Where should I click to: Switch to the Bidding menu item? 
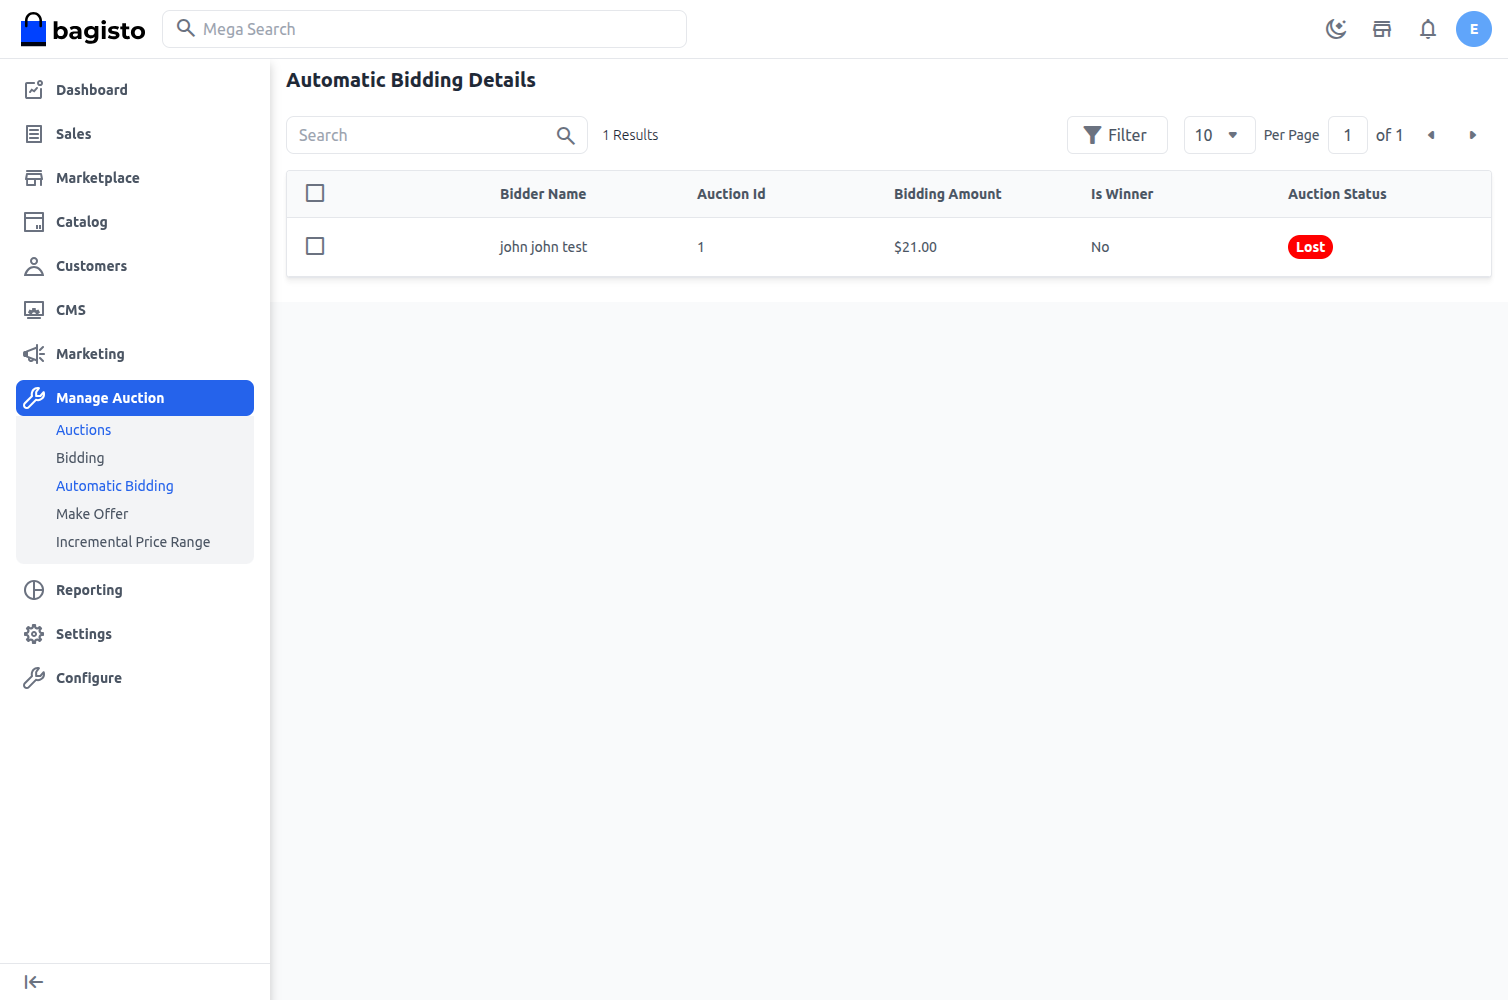[80, 457]
